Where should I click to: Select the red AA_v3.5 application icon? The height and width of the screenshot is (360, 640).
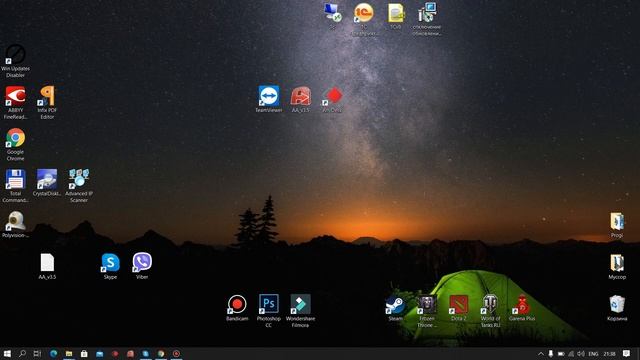(300, 99)
